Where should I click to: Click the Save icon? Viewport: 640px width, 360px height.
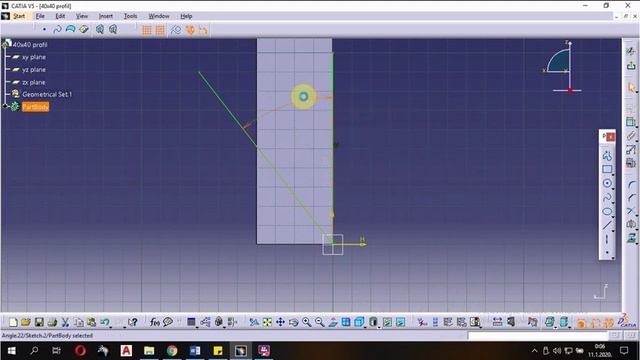[39, 322]
